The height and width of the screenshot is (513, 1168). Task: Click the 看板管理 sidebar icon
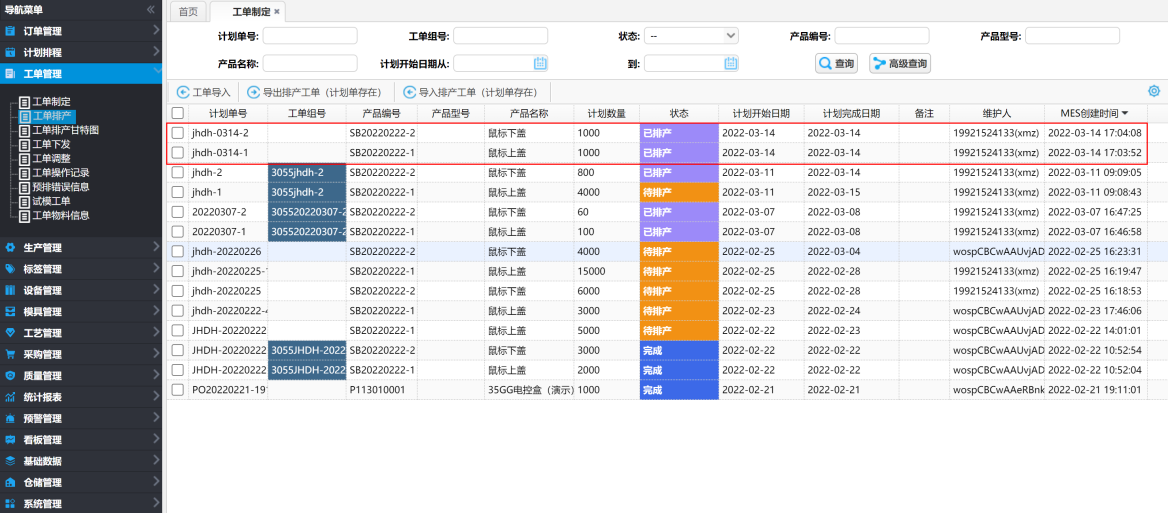(x=10, y=440)
